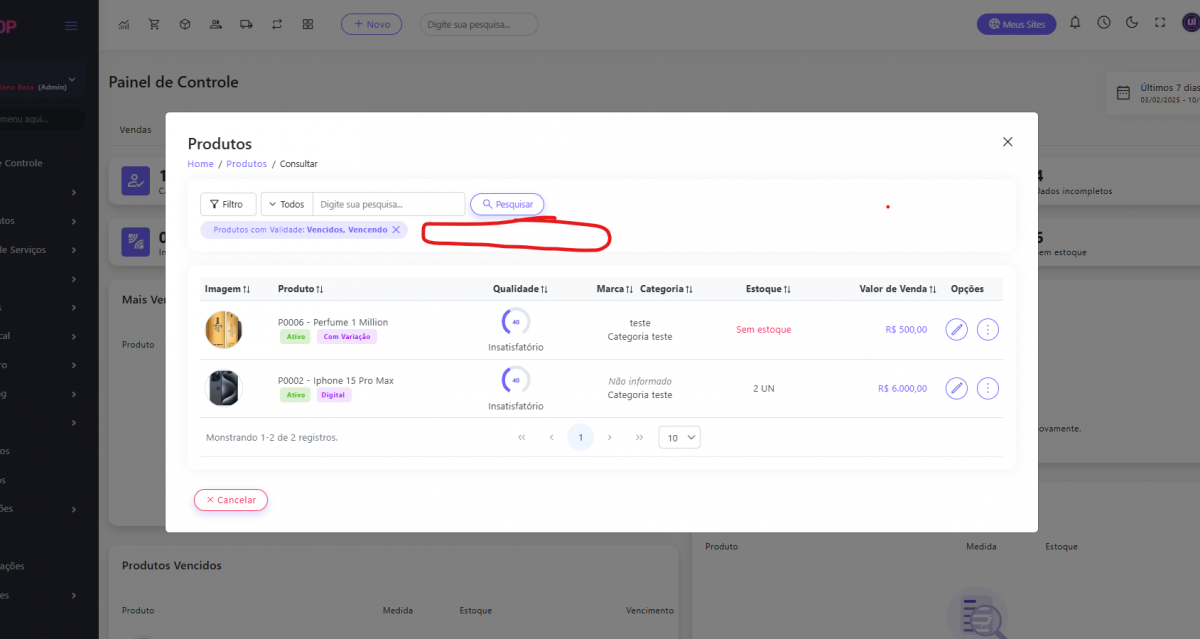Click the Perfume 1 Million product thumbnail
Screen dimensions: 1200x639
point(223,329)
